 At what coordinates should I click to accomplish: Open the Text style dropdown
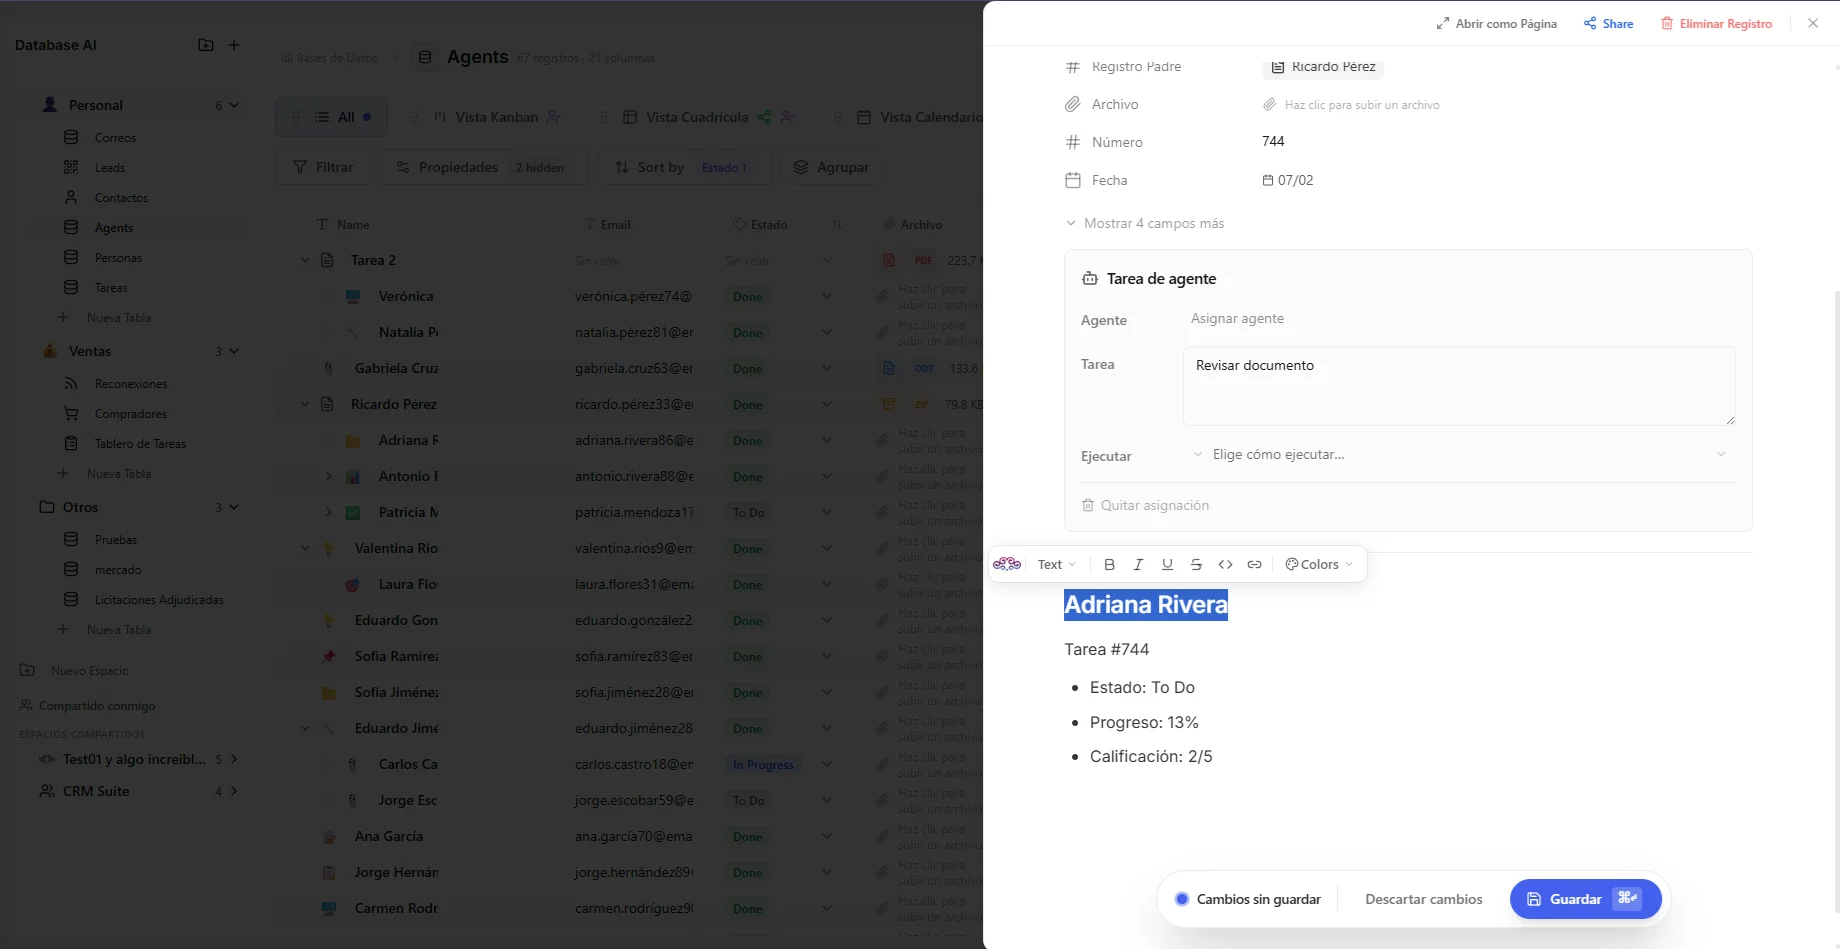1056,565
